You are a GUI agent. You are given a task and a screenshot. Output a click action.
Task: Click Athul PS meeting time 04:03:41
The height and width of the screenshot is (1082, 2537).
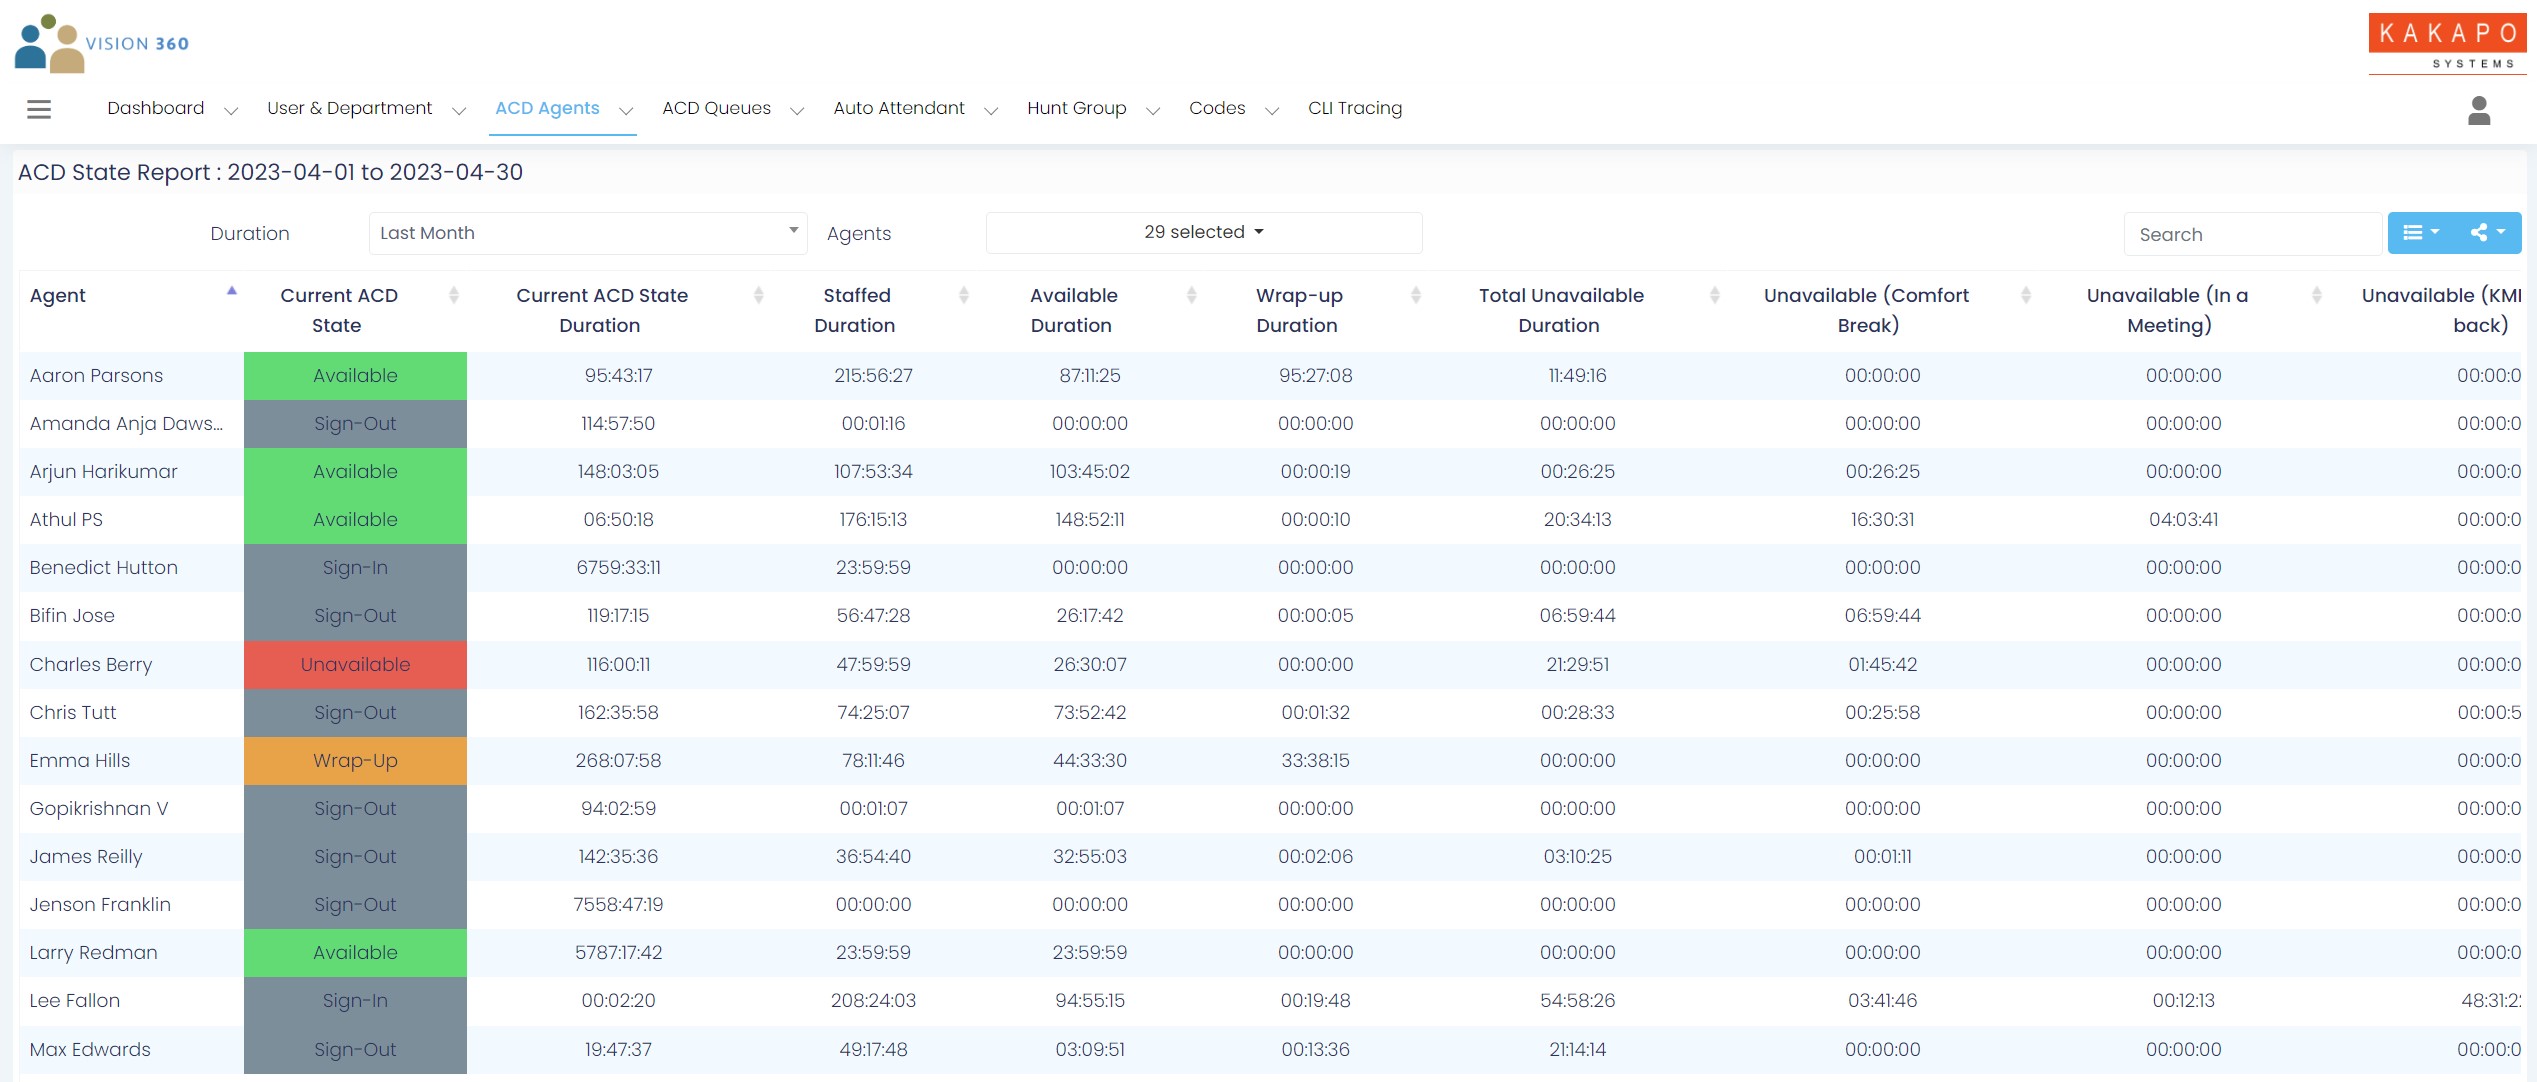pyautogui.click(x=2184, y=520)
